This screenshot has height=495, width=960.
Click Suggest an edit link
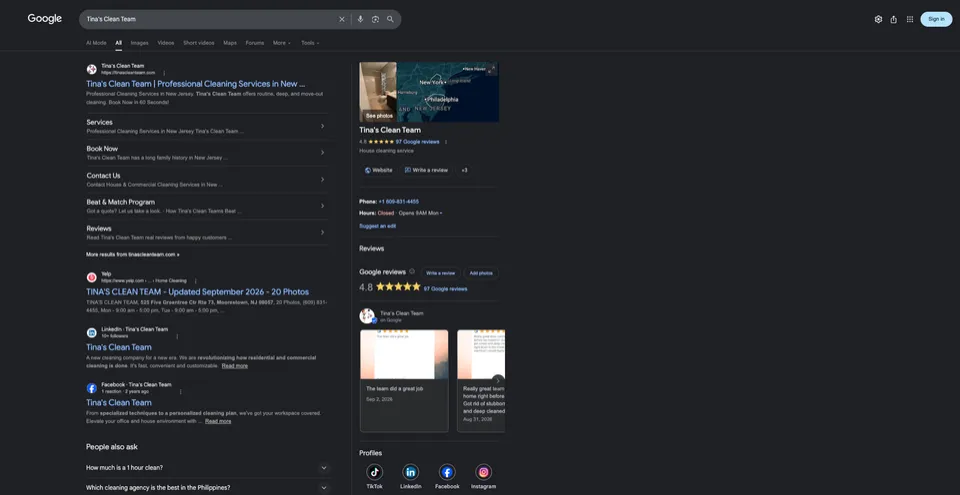point(378,226)
